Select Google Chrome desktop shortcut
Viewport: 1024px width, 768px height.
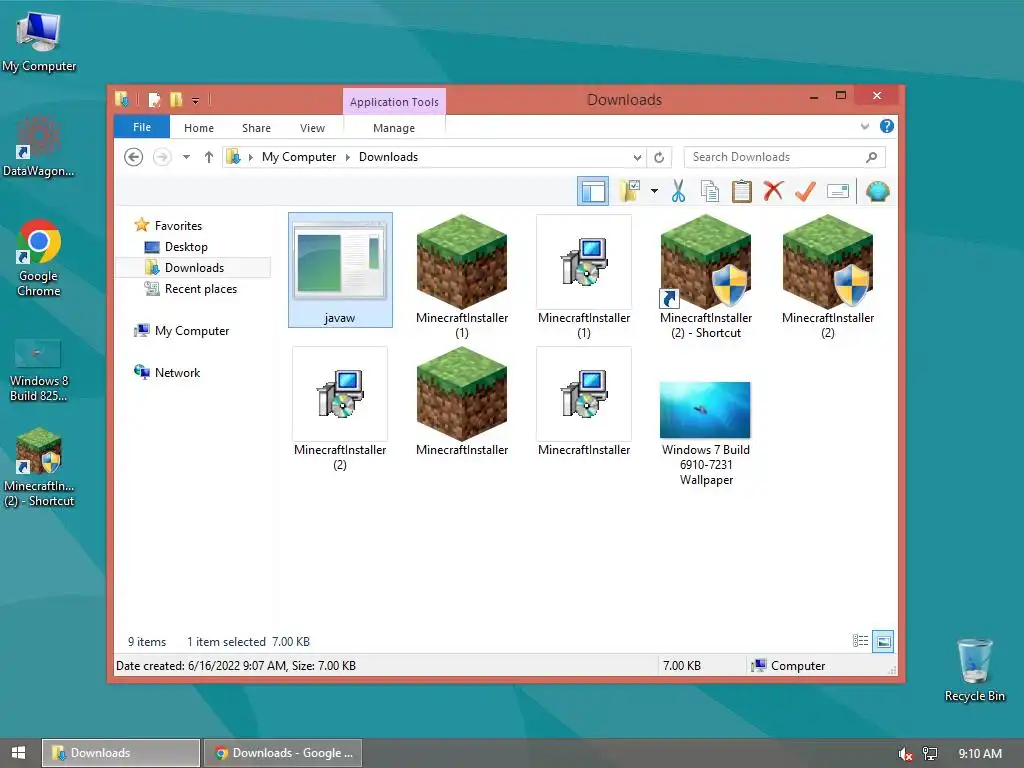click(x=39, y=259)
